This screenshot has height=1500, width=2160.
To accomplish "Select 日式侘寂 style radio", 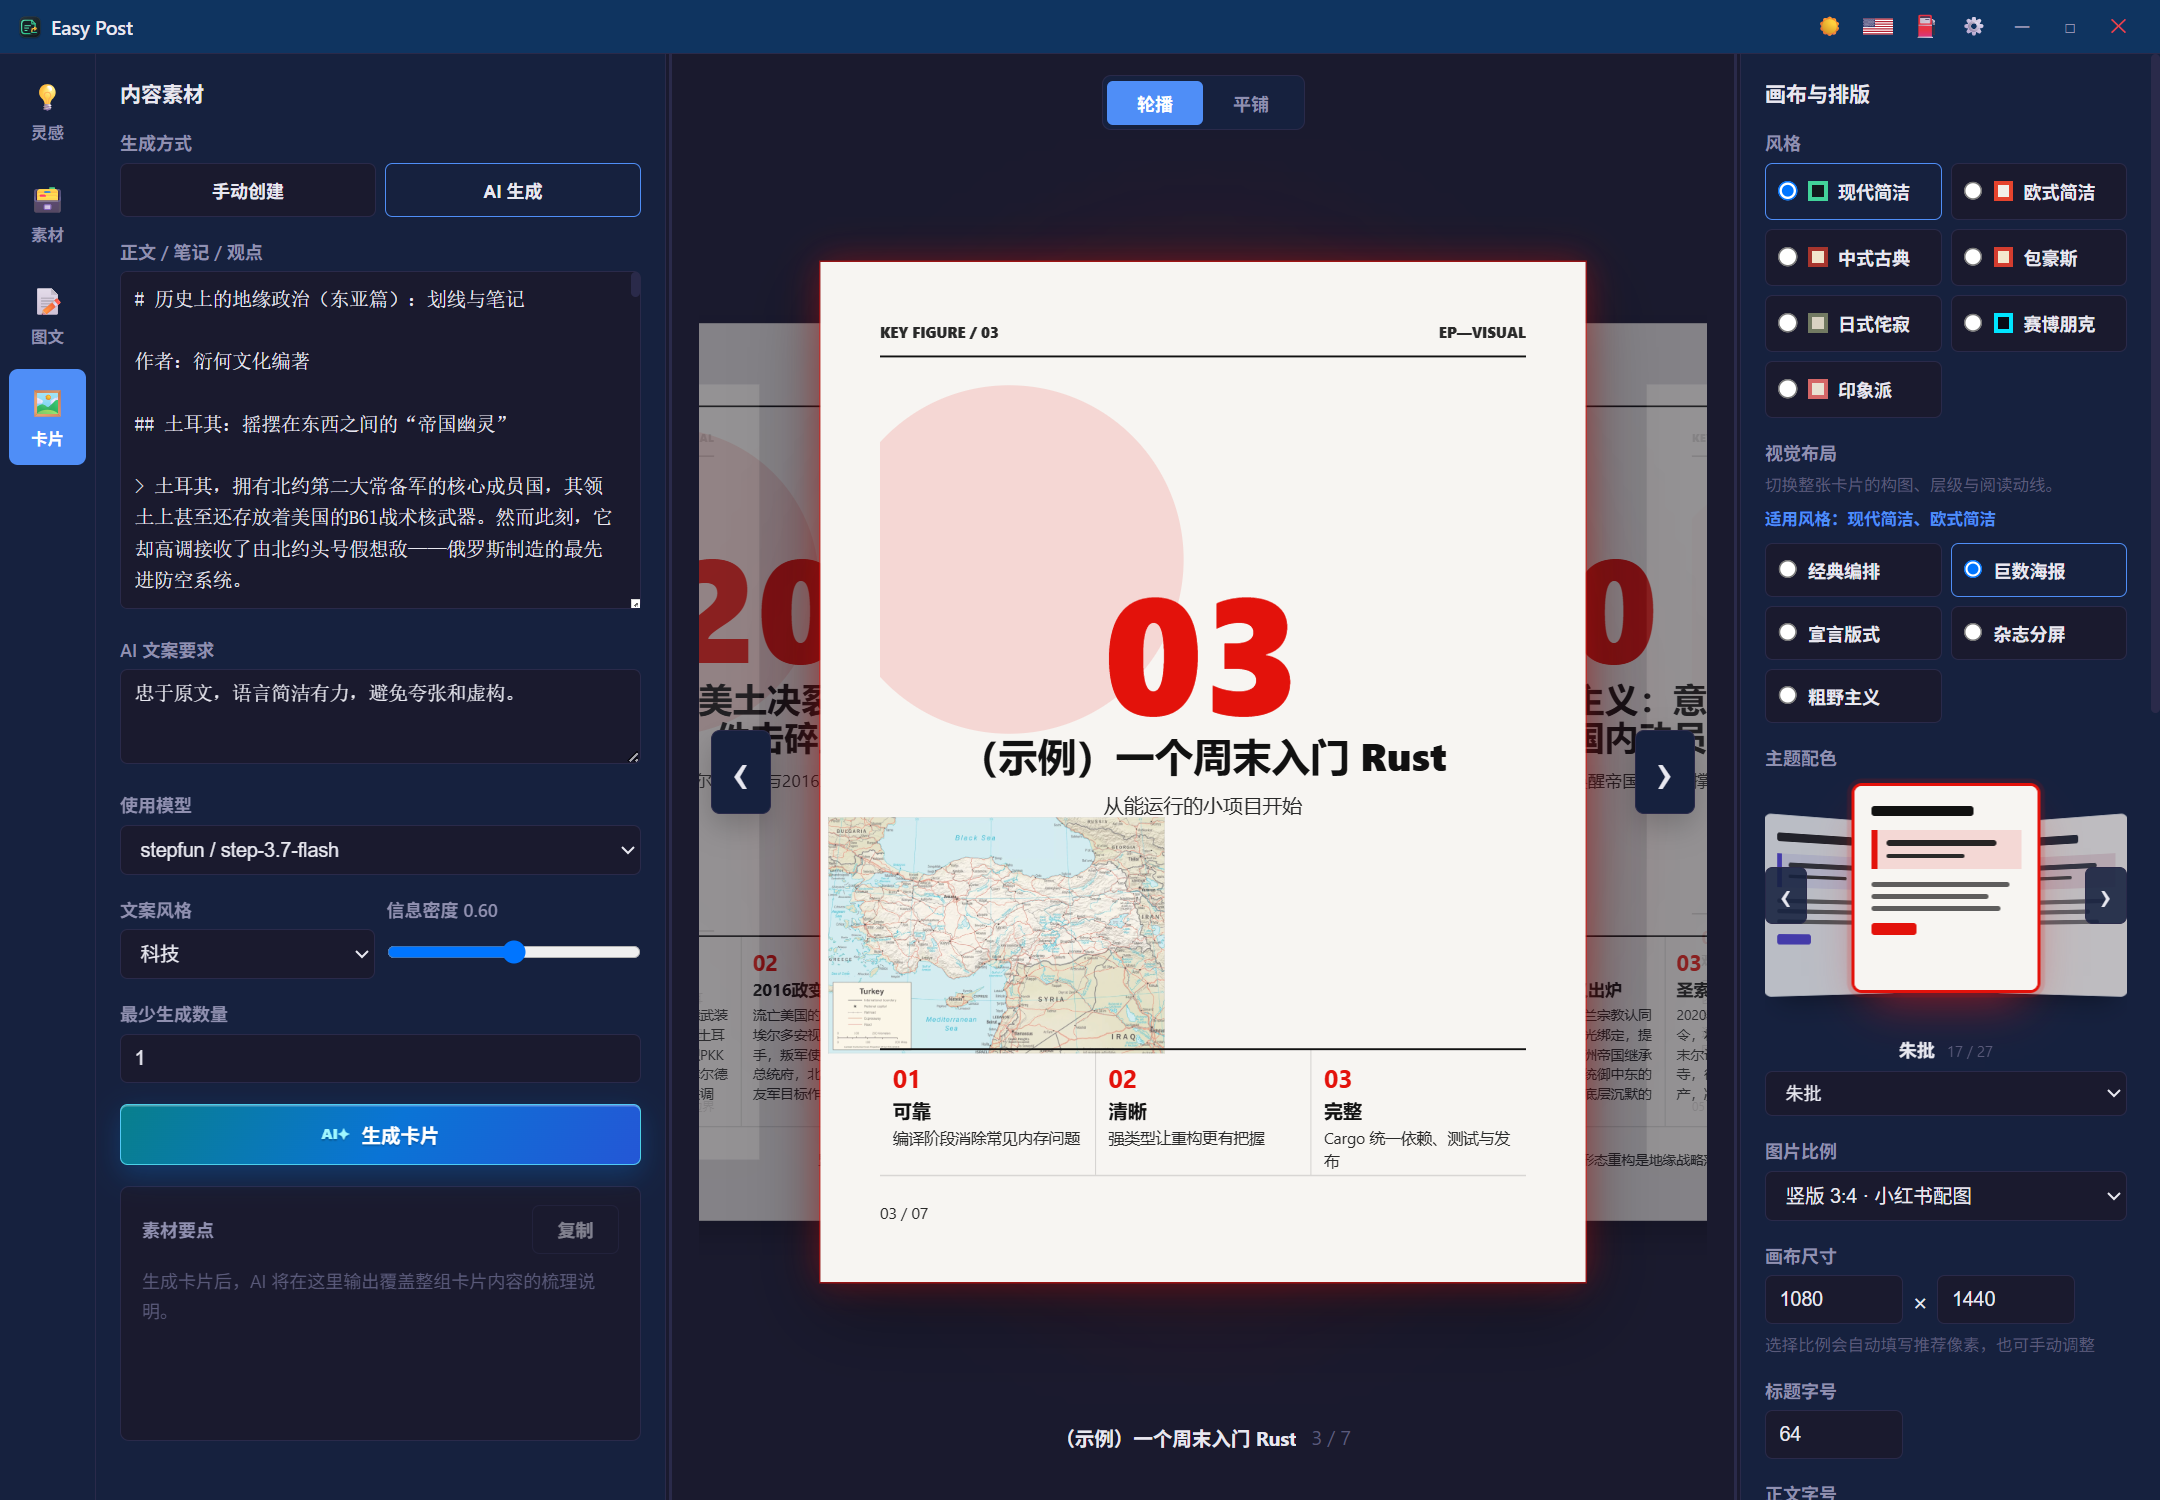I will (x=1852, y=323).
